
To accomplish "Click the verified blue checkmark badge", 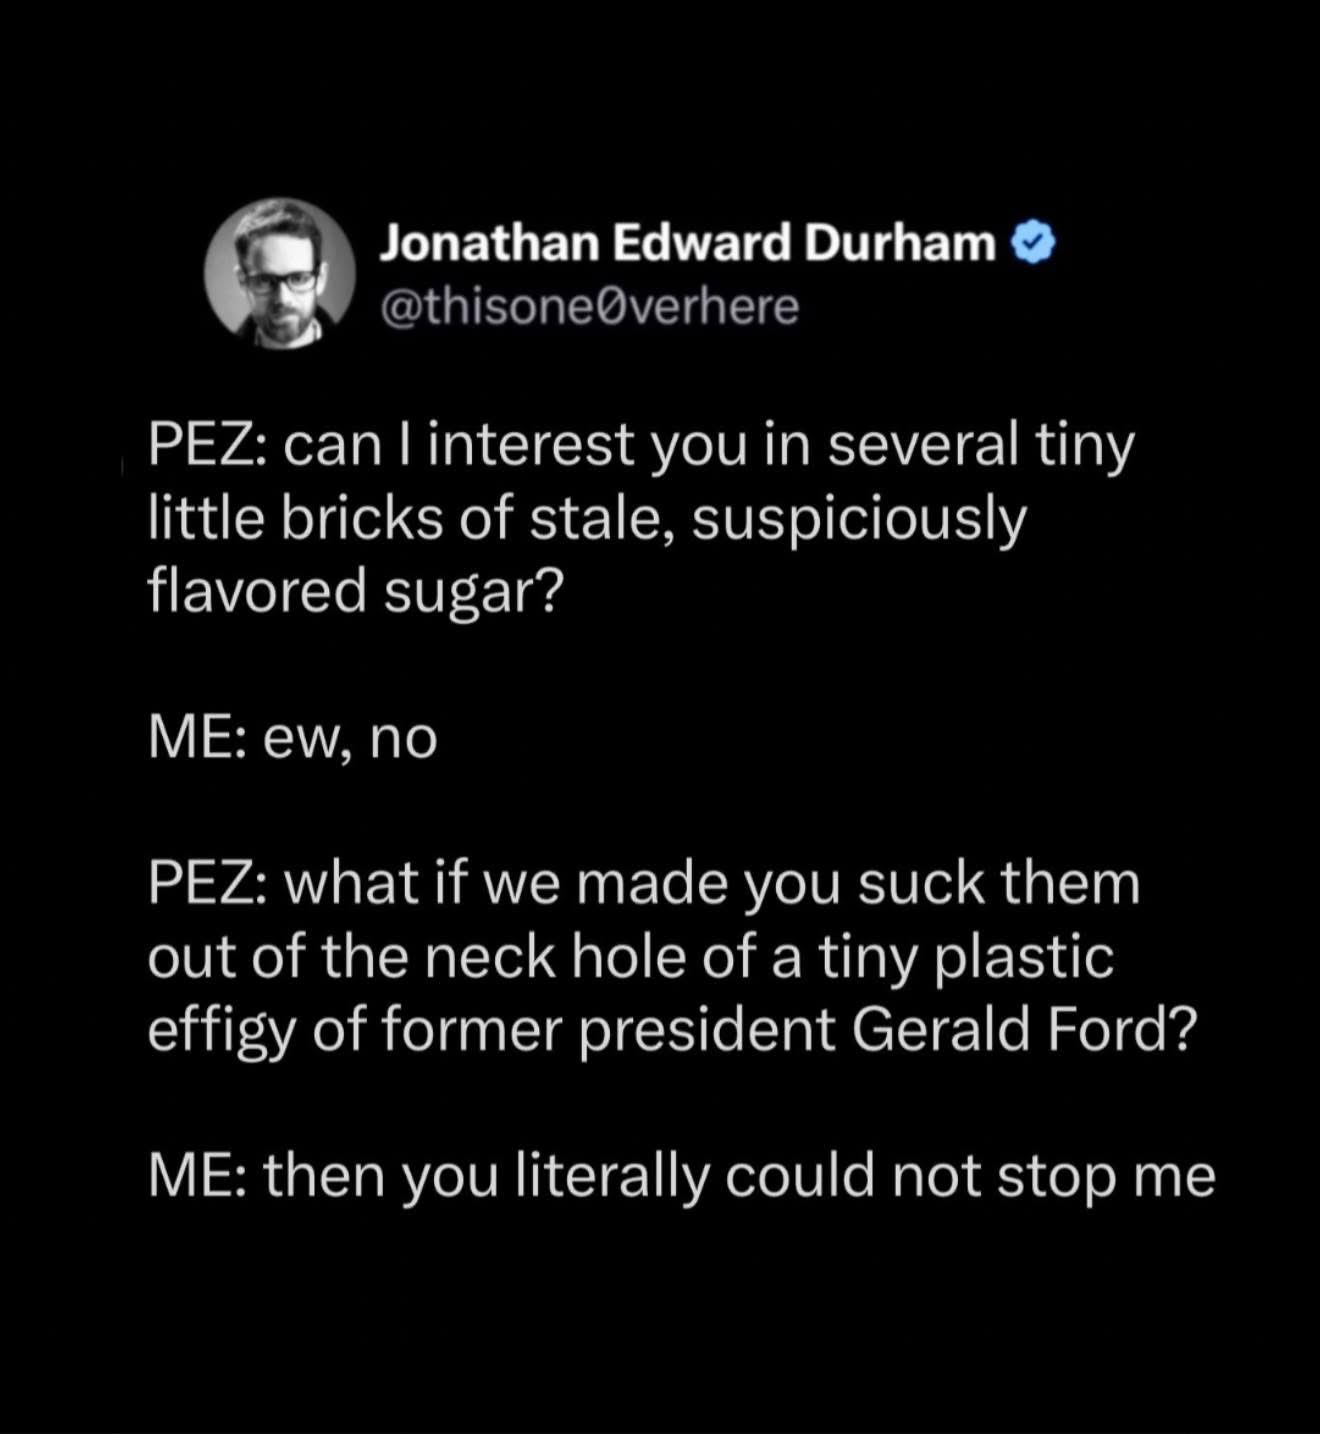I will click(x=1033, y=244).
